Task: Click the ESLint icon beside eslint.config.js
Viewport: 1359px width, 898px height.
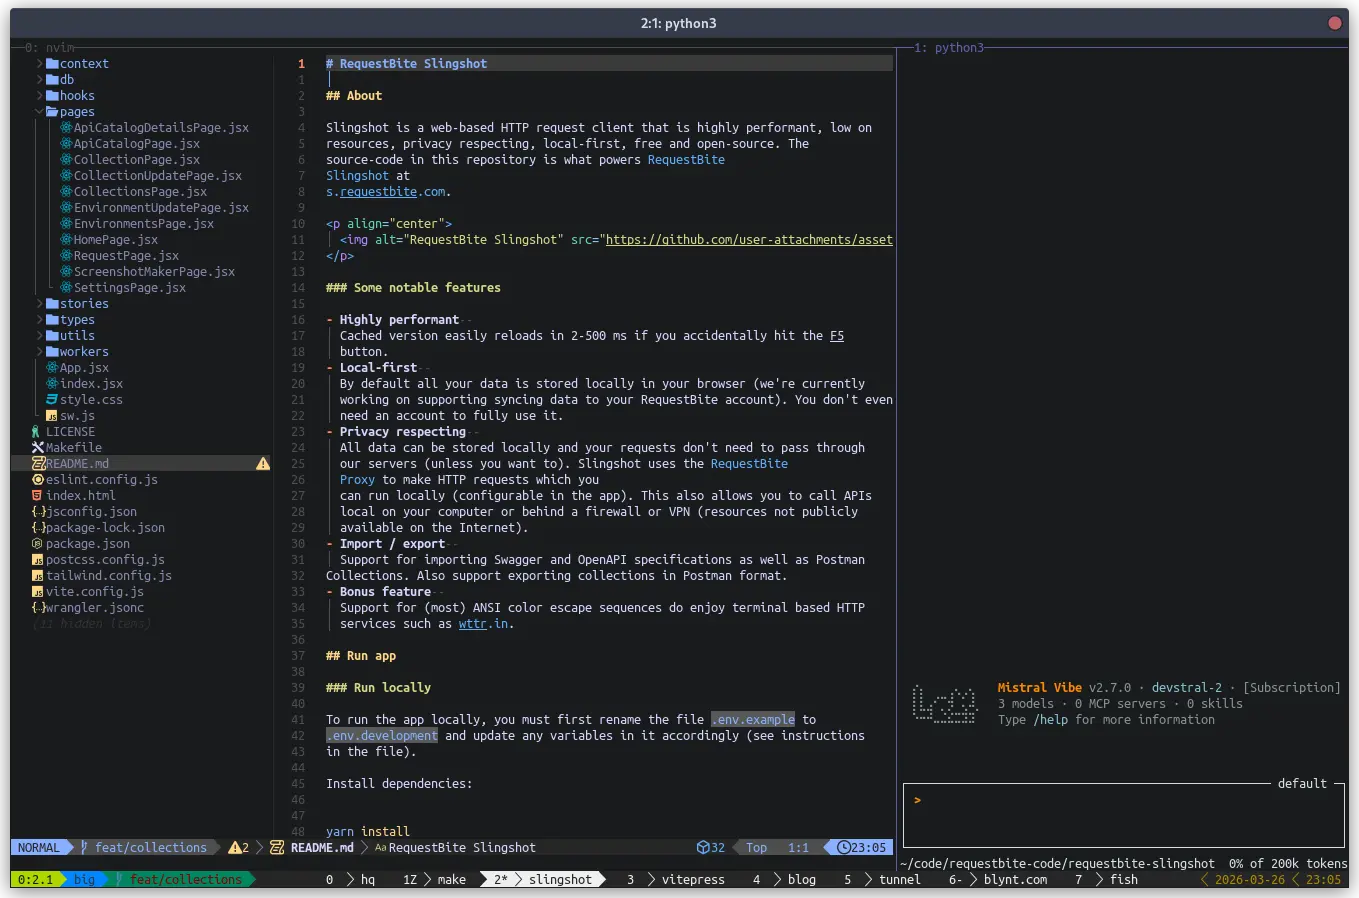Action: [36, 479]
